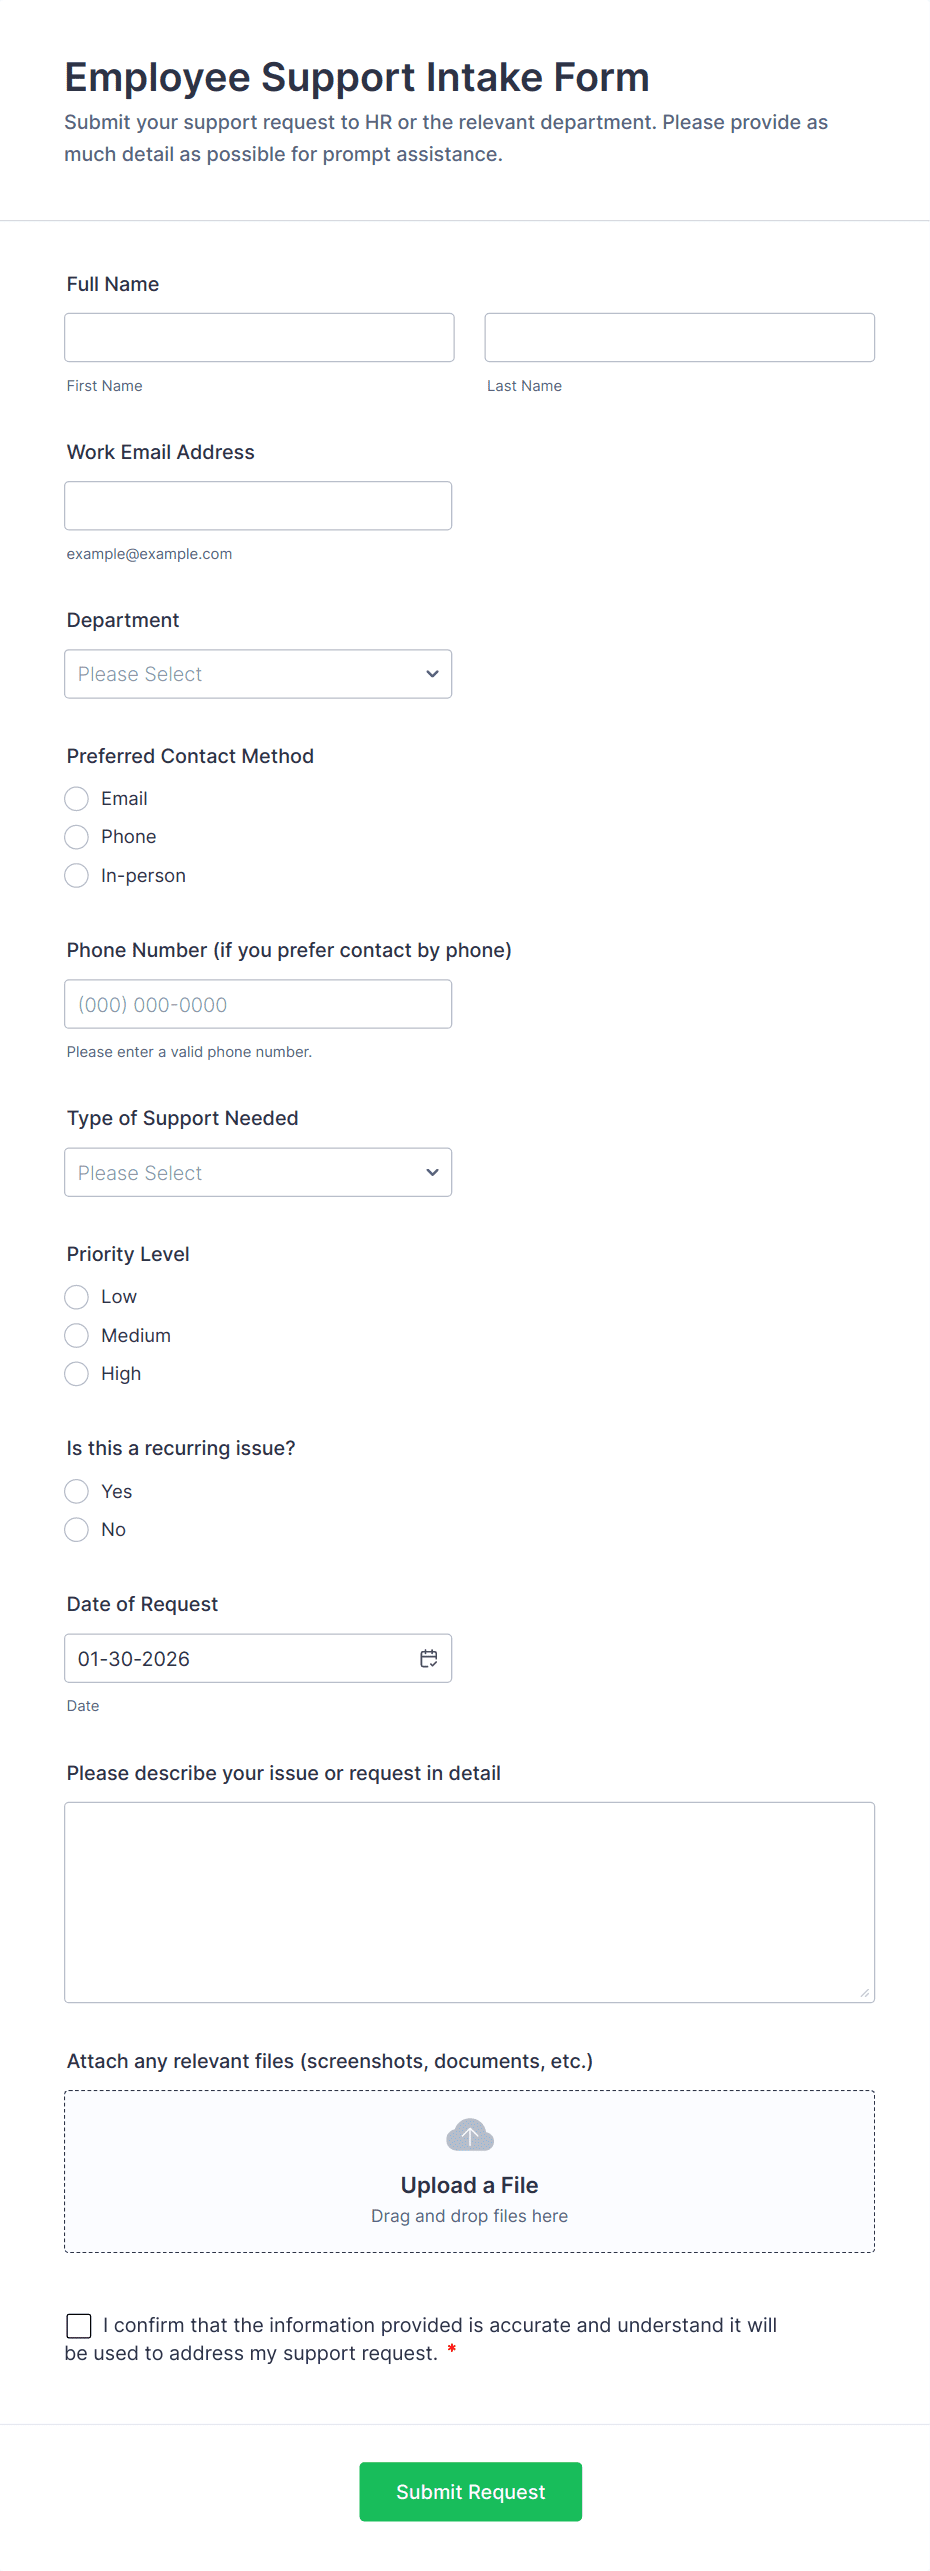Set priority level to Low
930x2571 pixels.
(76, 1296)
